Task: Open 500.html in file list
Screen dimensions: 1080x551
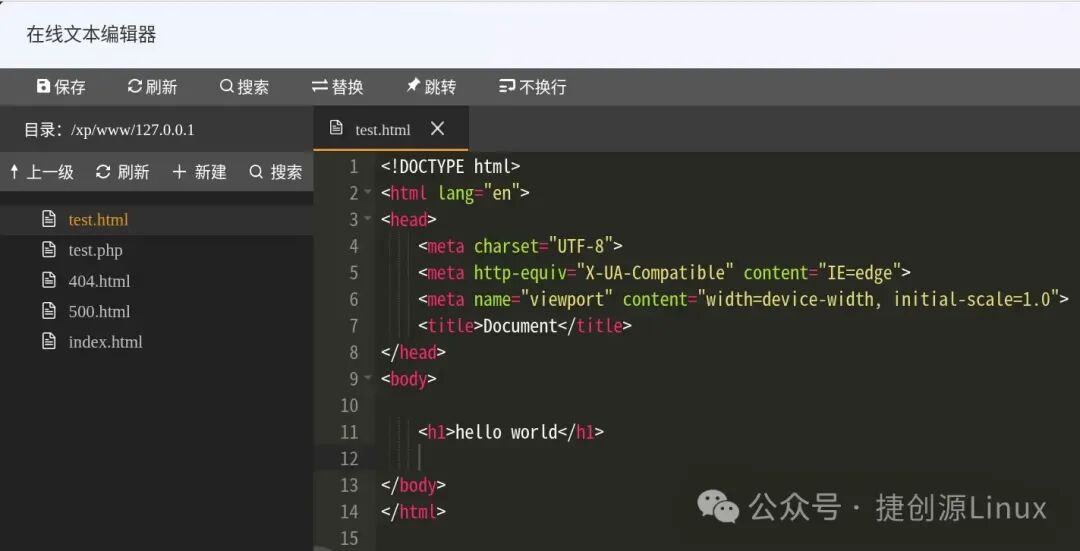Action: pyautogui.click(x=99, y=311)
